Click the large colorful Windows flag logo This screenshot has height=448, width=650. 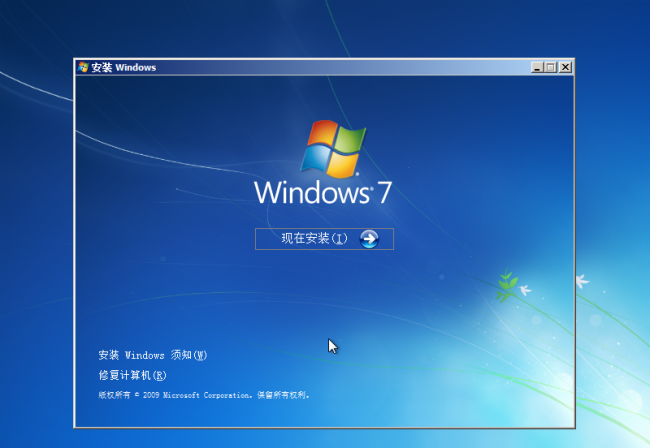(x=333, y=149)
